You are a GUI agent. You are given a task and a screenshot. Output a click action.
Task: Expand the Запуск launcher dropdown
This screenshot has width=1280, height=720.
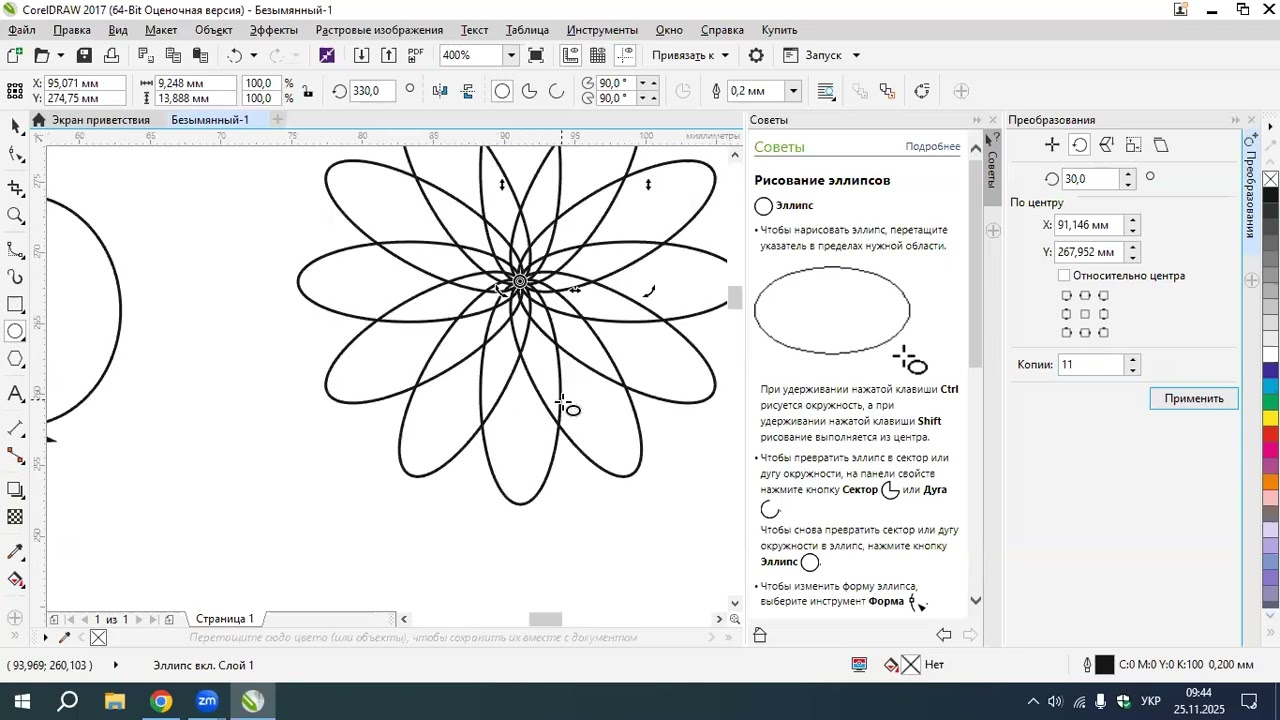point(856,55)
